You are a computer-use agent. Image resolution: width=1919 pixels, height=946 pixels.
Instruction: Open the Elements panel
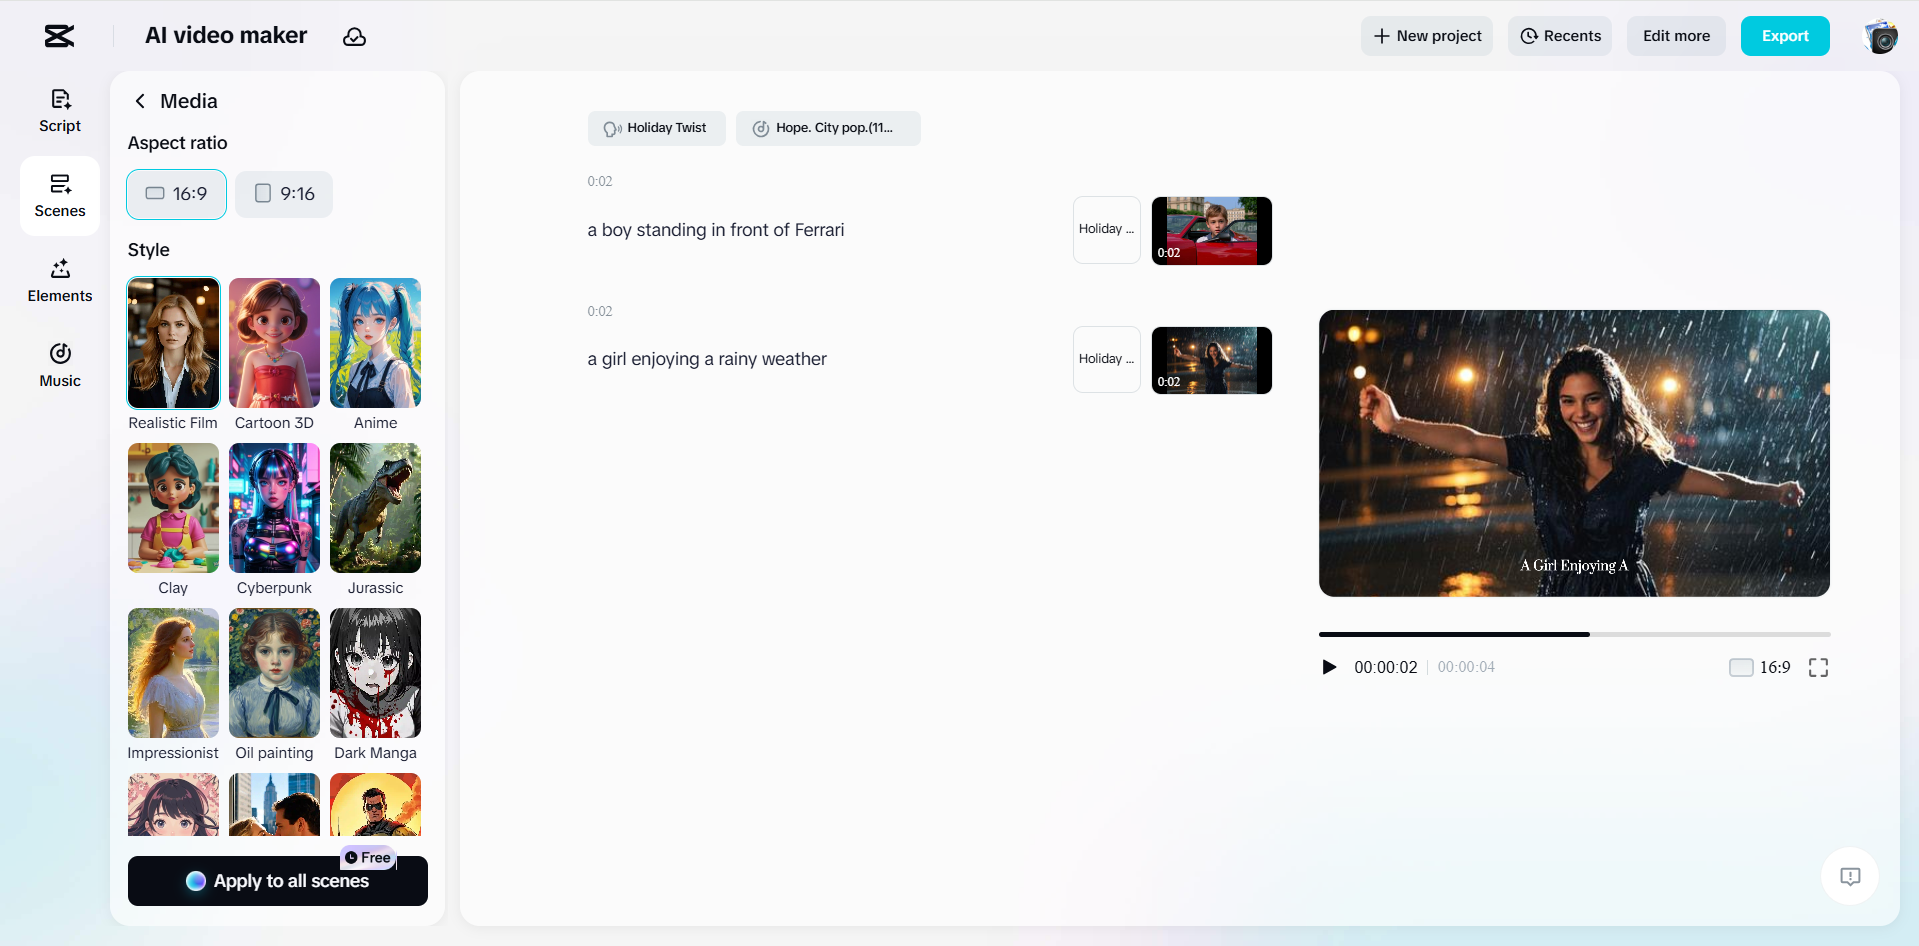pos(59,280)
